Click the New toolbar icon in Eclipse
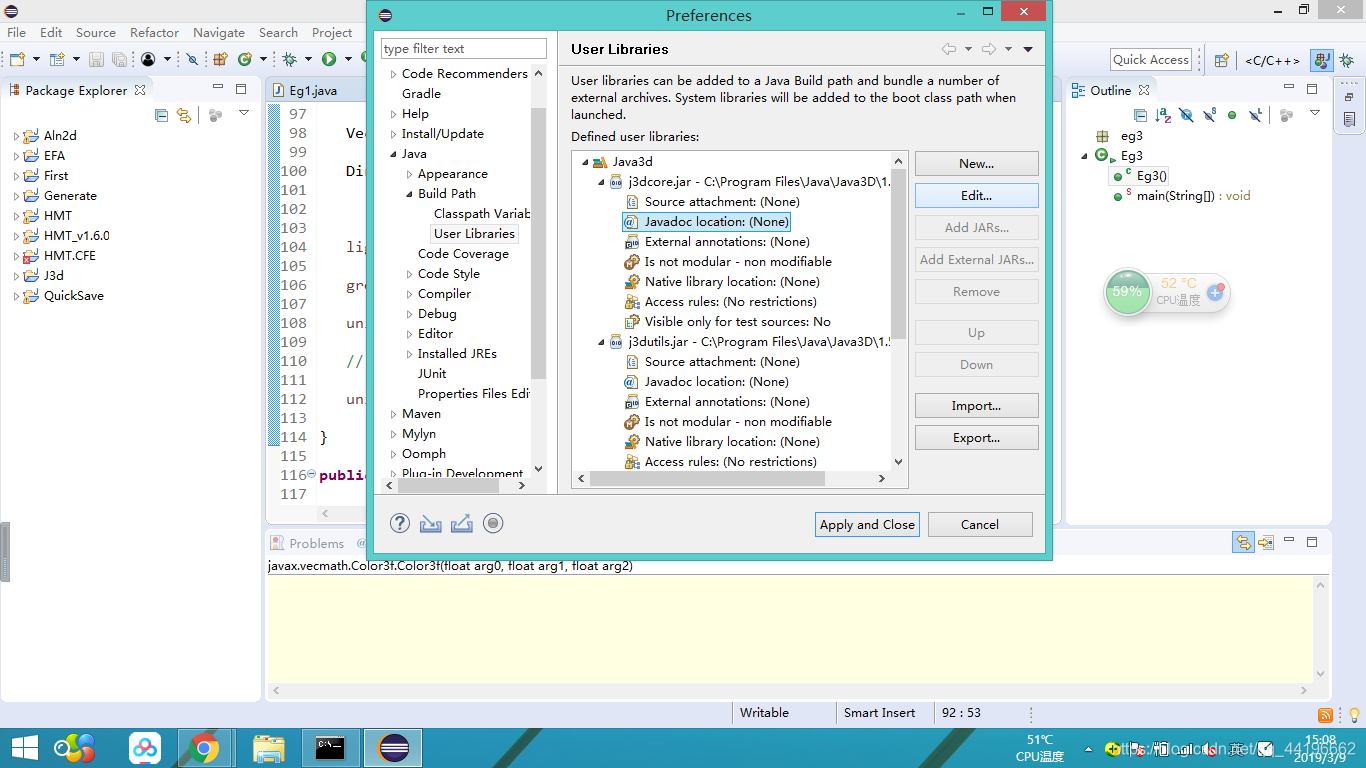1366x768 pixels. (17, 59)
